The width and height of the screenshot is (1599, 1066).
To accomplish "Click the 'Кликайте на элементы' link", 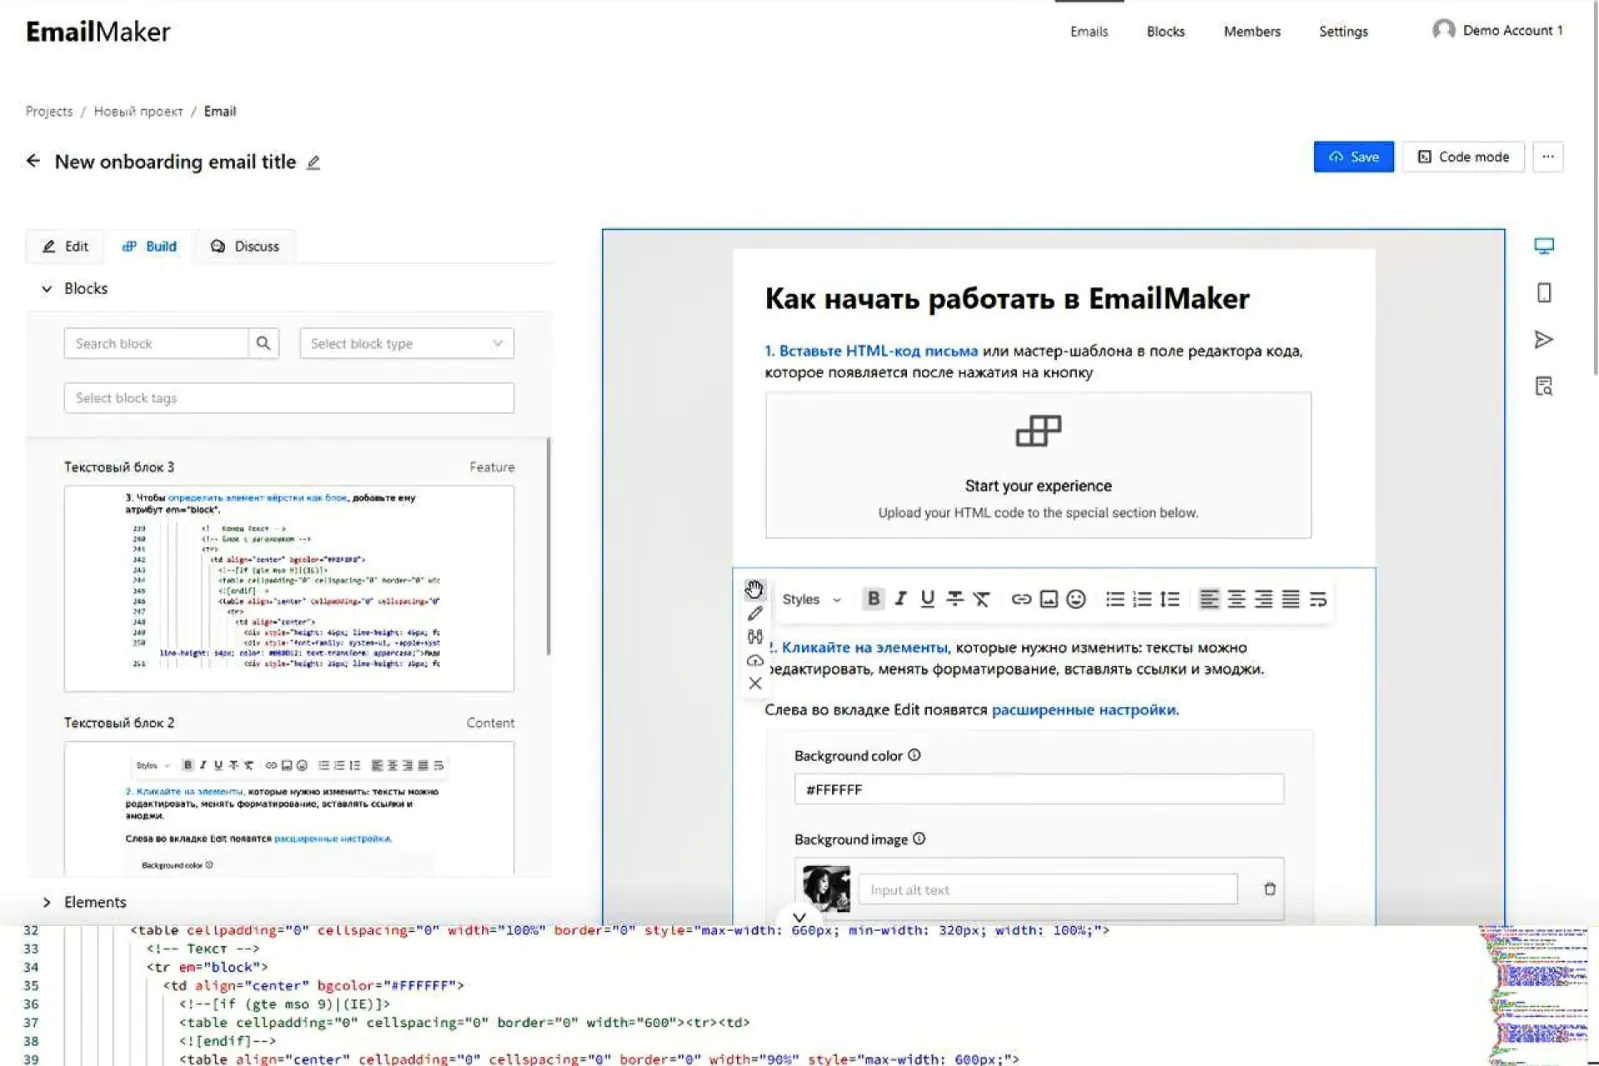I will coord(864,648).
